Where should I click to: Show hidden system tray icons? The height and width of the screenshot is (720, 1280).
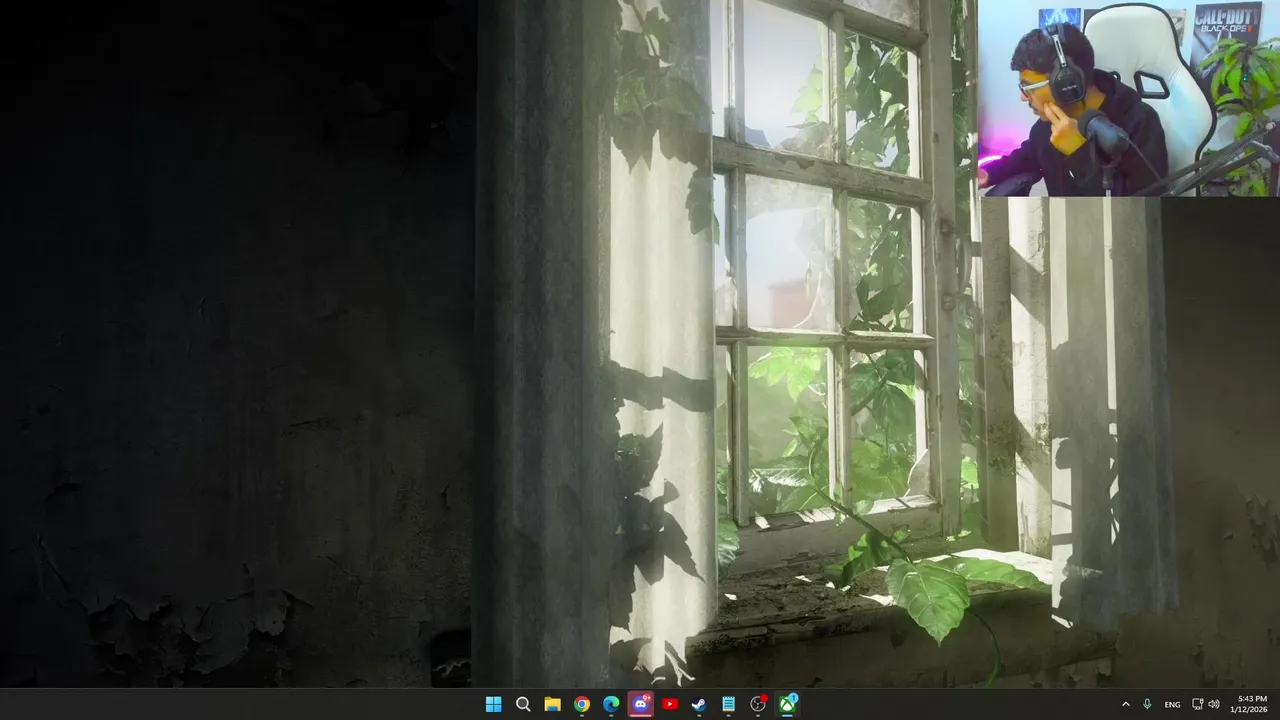click(1125, 704)
